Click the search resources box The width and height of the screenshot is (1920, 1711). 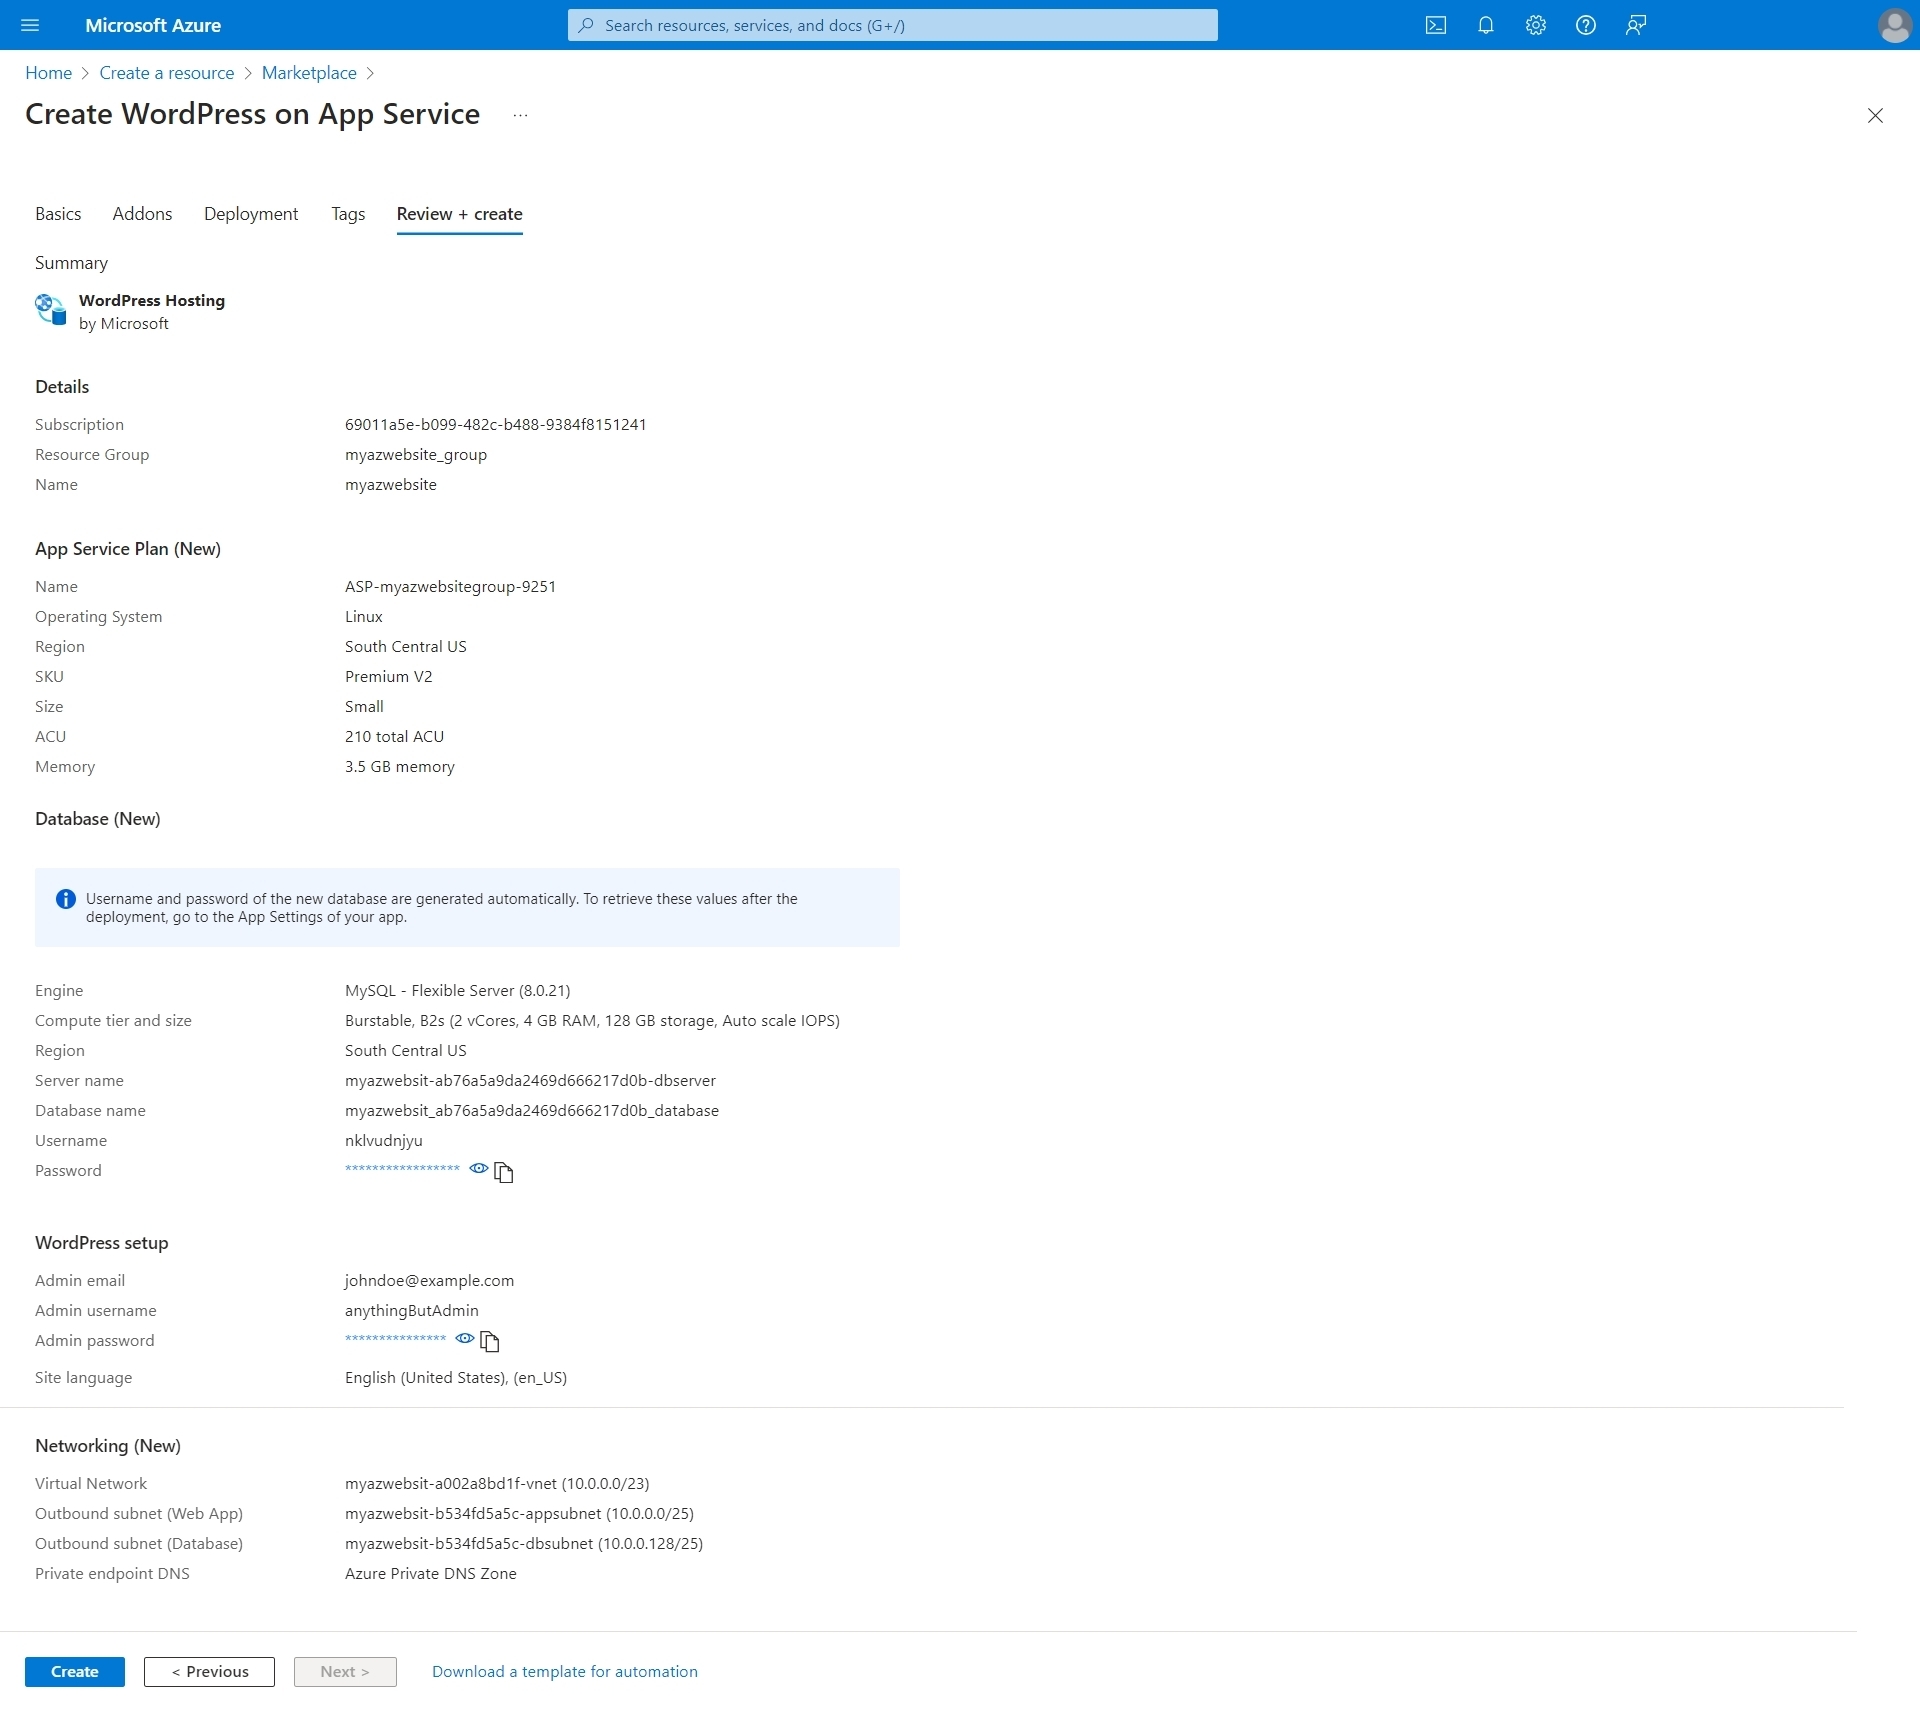click(893, 25)
